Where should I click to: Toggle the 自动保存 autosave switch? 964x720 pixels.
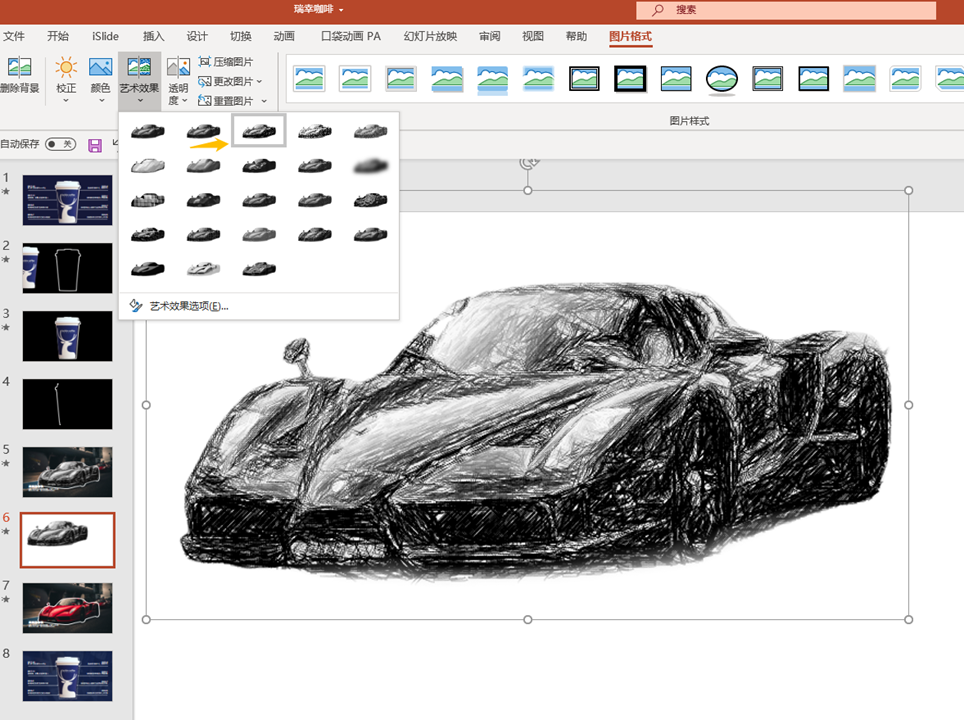[60, 144]
